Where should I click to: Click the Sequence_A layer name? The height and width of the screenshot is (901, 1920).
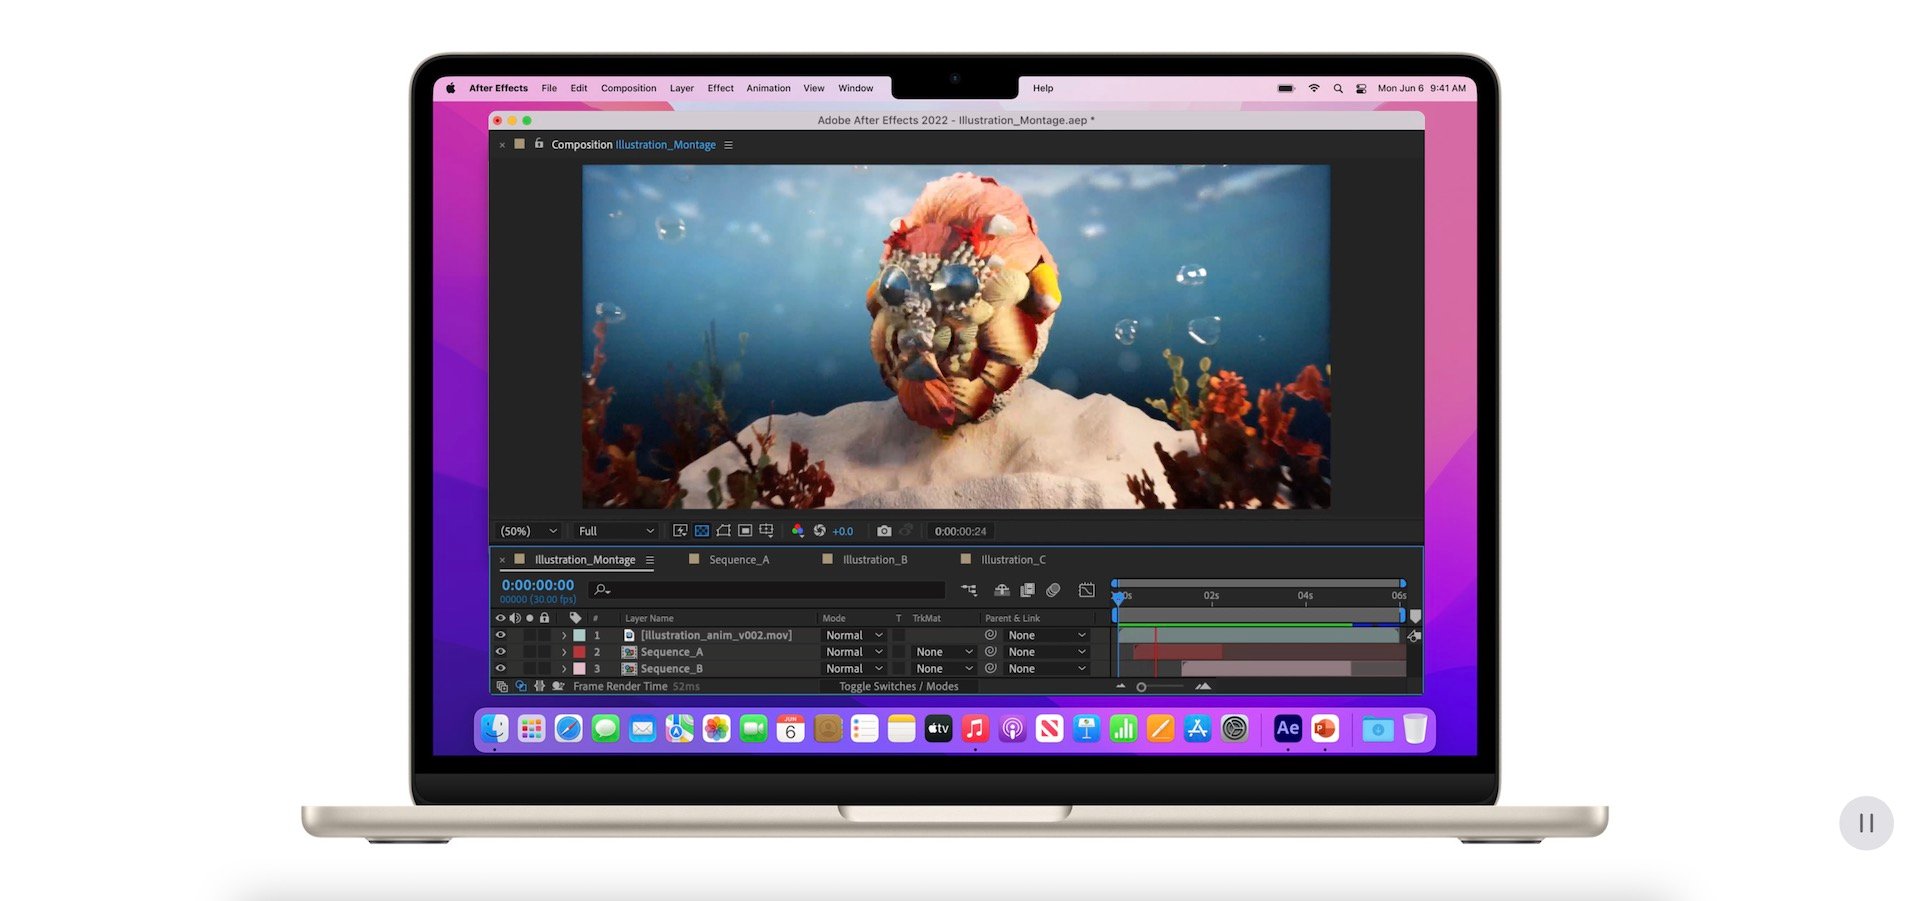(671, 652)
